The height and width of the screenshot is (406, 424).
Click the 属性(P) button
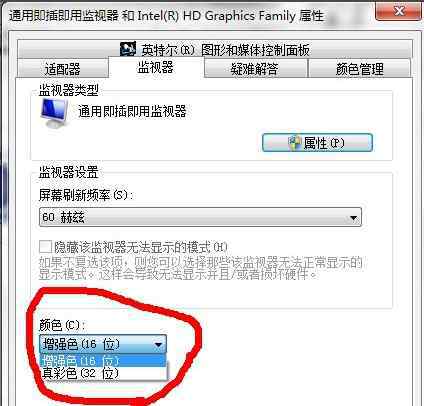tap(317, 143)
